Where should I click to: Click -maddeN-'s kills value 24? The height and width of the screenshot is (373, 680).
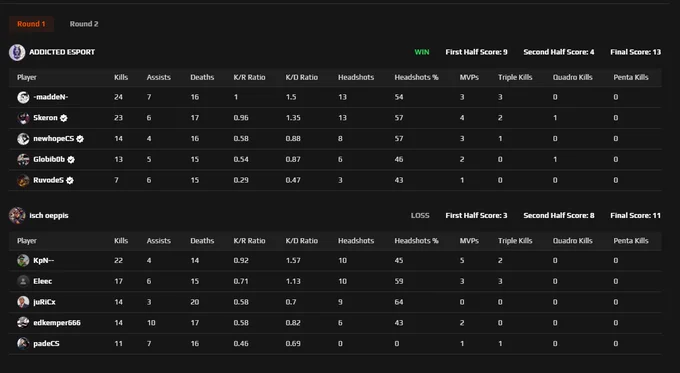[x=118, y=97]
